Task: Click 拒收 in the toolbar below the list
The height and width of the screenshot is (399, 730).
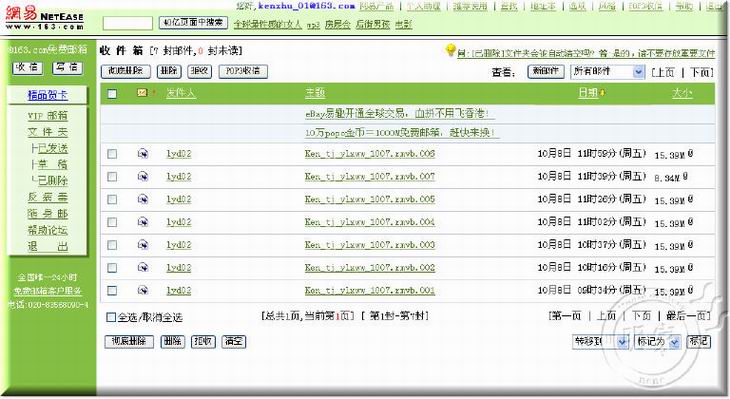Action: point(203,341)
